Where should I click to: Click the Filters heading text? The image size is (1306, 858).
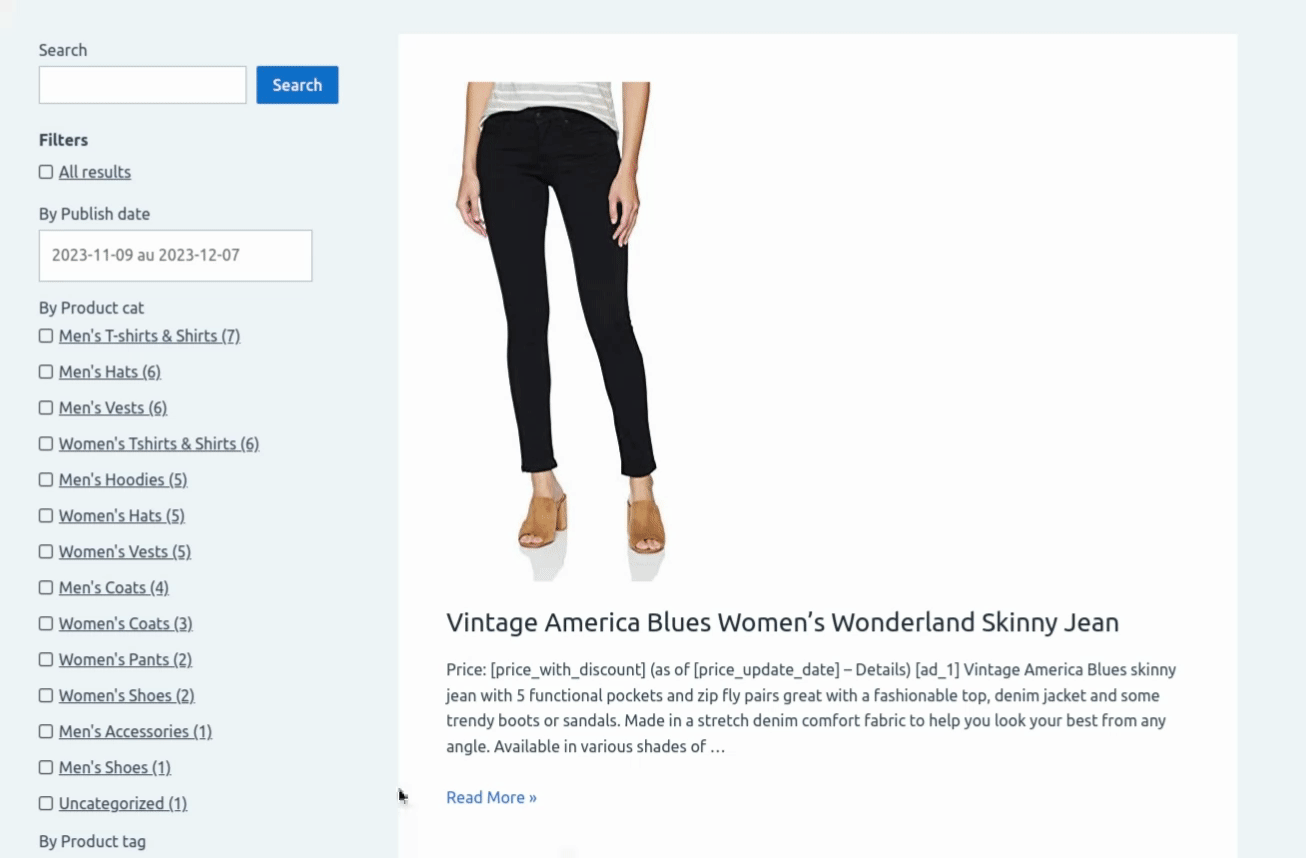pos(63,140)
